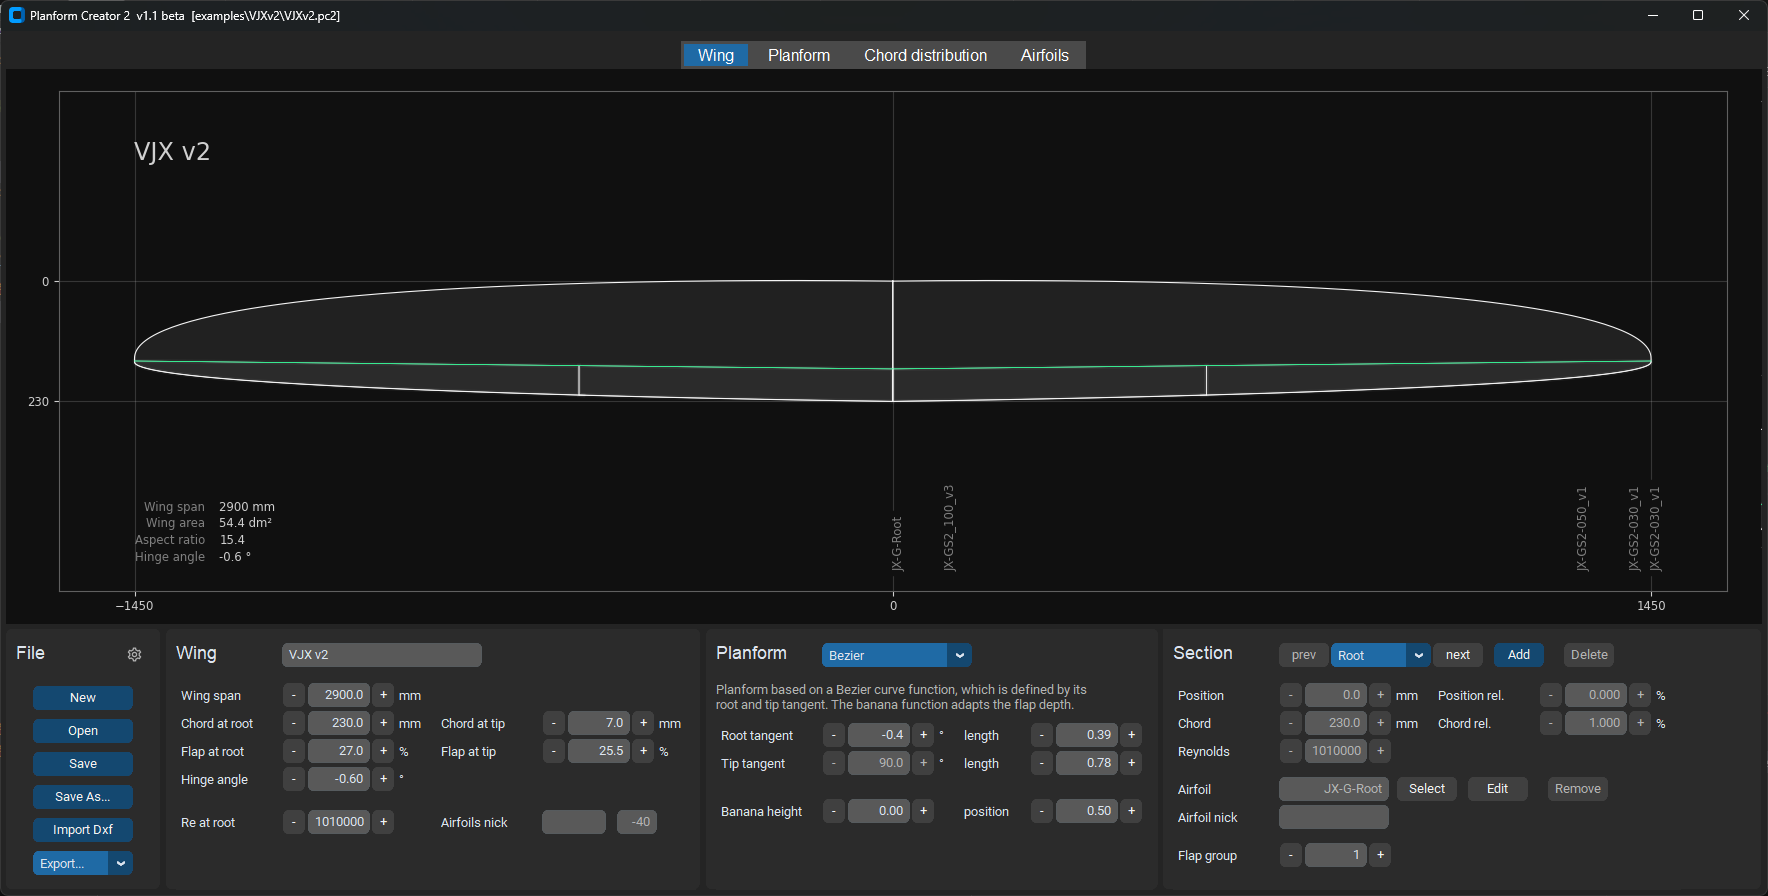Click the Delete section button
This screenshot has height=896, width=1768.
pyautogui.click(x=1589, y=655)
